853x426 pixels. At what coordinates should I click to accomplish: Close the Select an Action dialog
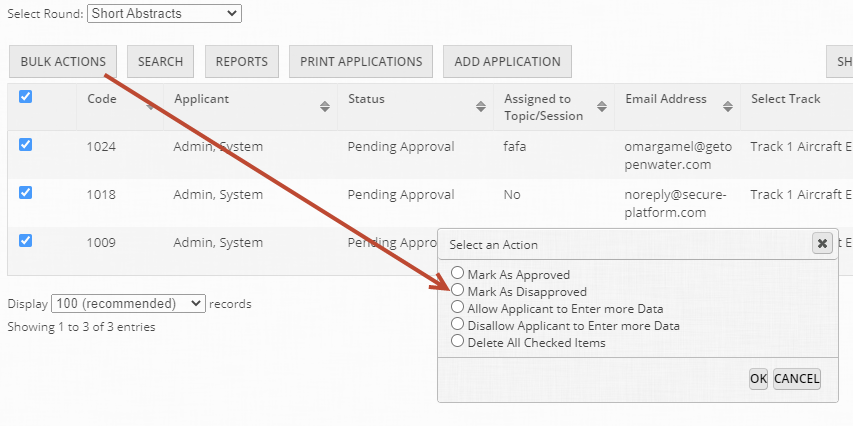[x=822, y=243]
